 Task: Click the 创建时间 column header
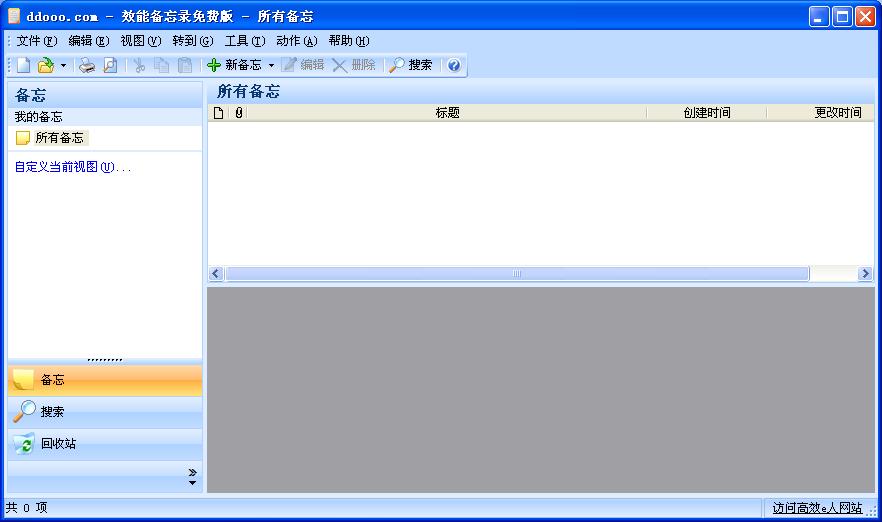coord(706,113)
